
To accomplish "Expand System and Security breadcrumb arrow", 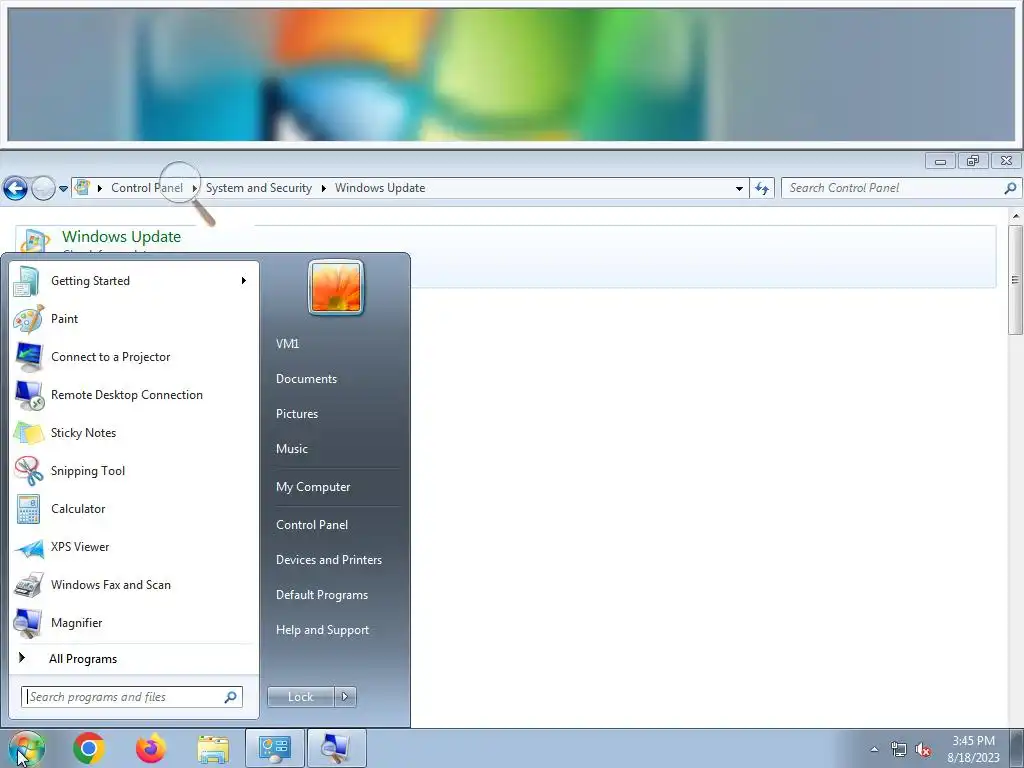I will point(323,188).
